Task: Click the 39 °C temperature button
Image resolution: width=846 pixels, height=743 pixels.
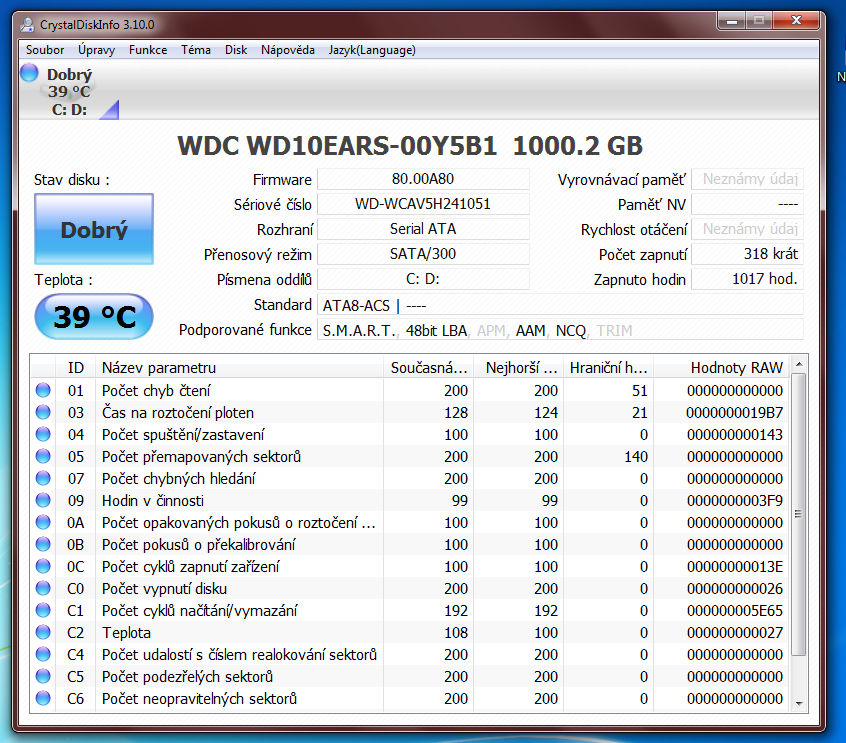Action: pos(94,317)
